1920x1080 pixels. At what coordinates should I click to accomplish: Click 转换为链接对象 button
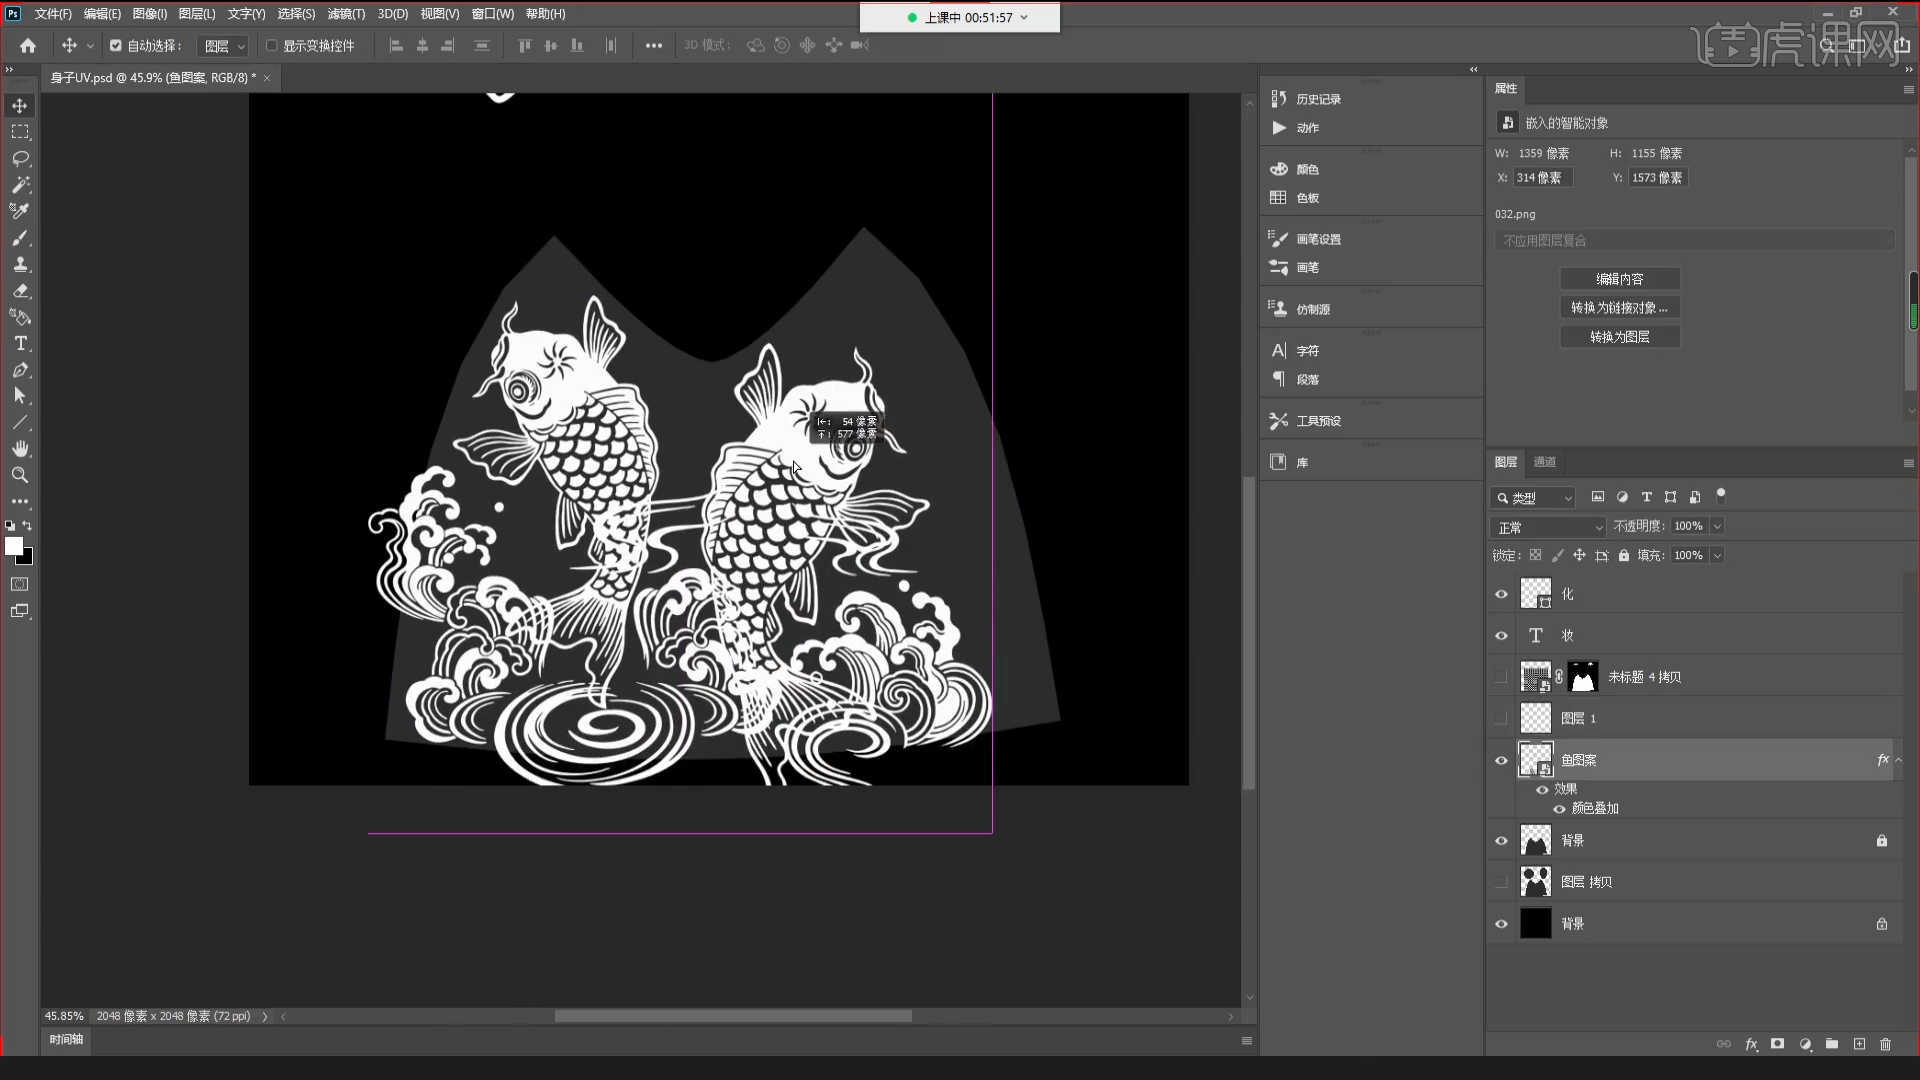pyautogui.click(x=1620, y=308)
